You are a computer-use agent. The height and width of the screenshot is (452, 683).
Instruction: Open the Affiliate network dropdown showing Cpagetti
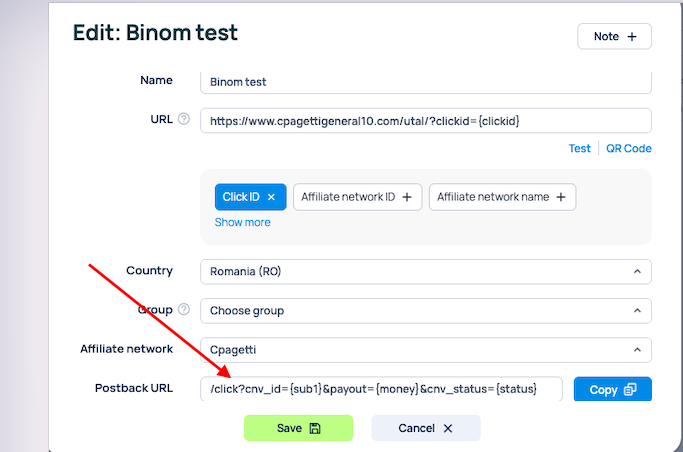425,350
